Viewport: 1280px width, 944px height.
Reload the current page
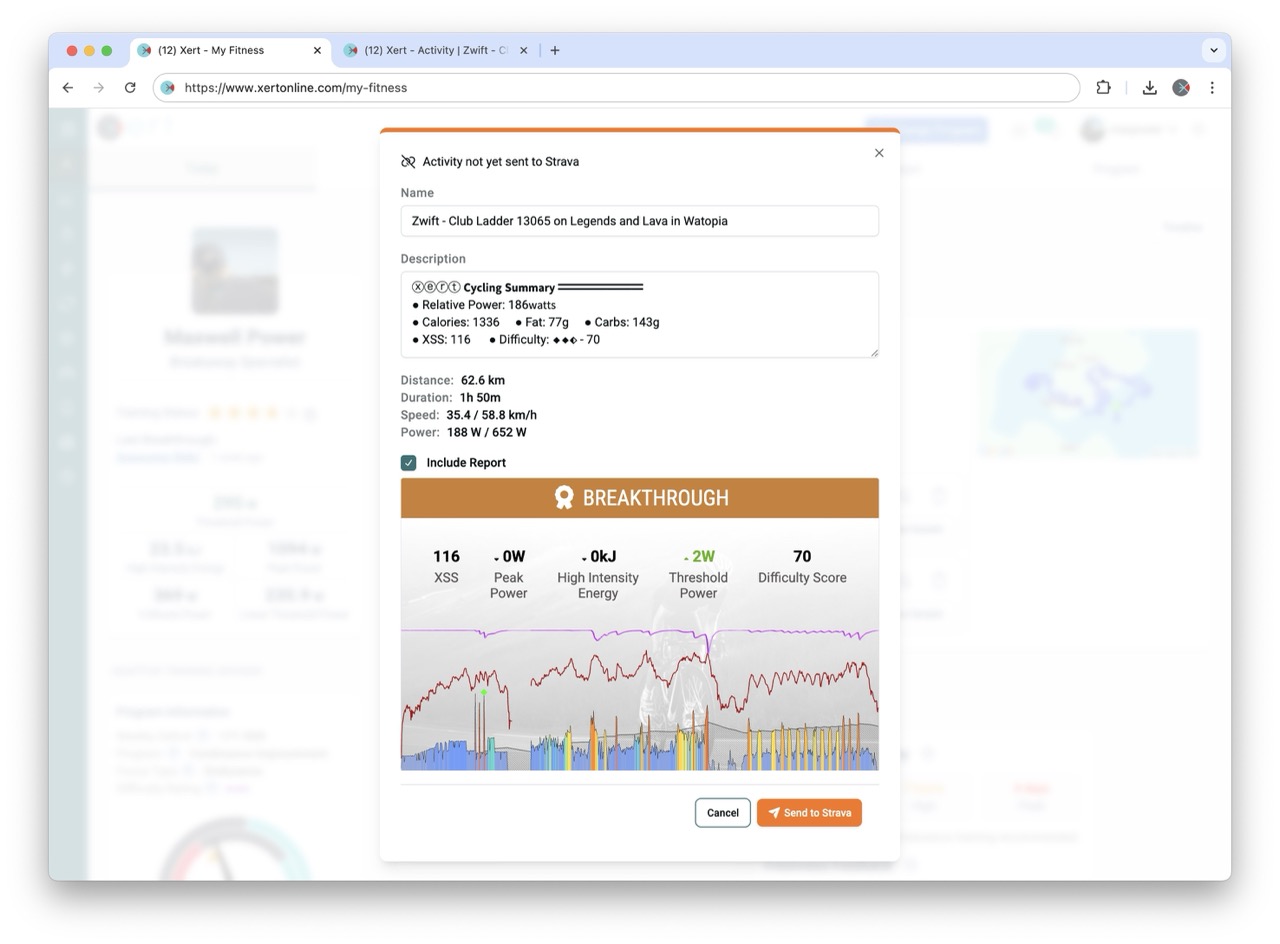130,88
